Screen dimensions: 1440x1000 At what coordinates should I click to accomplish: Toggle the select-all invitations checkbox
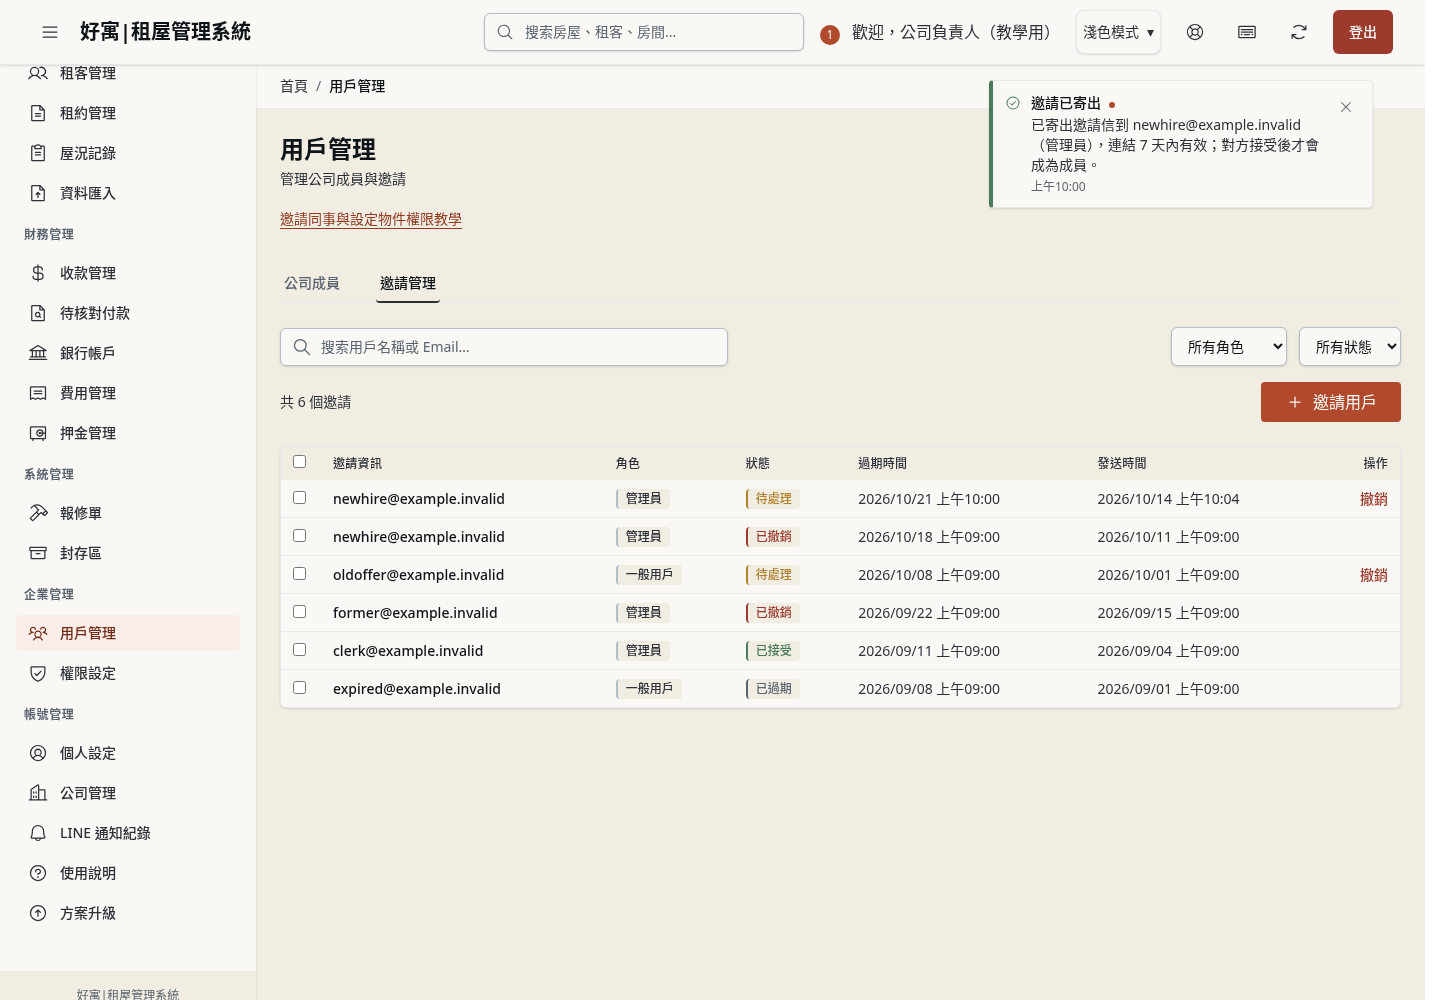(x=299, y=462)
